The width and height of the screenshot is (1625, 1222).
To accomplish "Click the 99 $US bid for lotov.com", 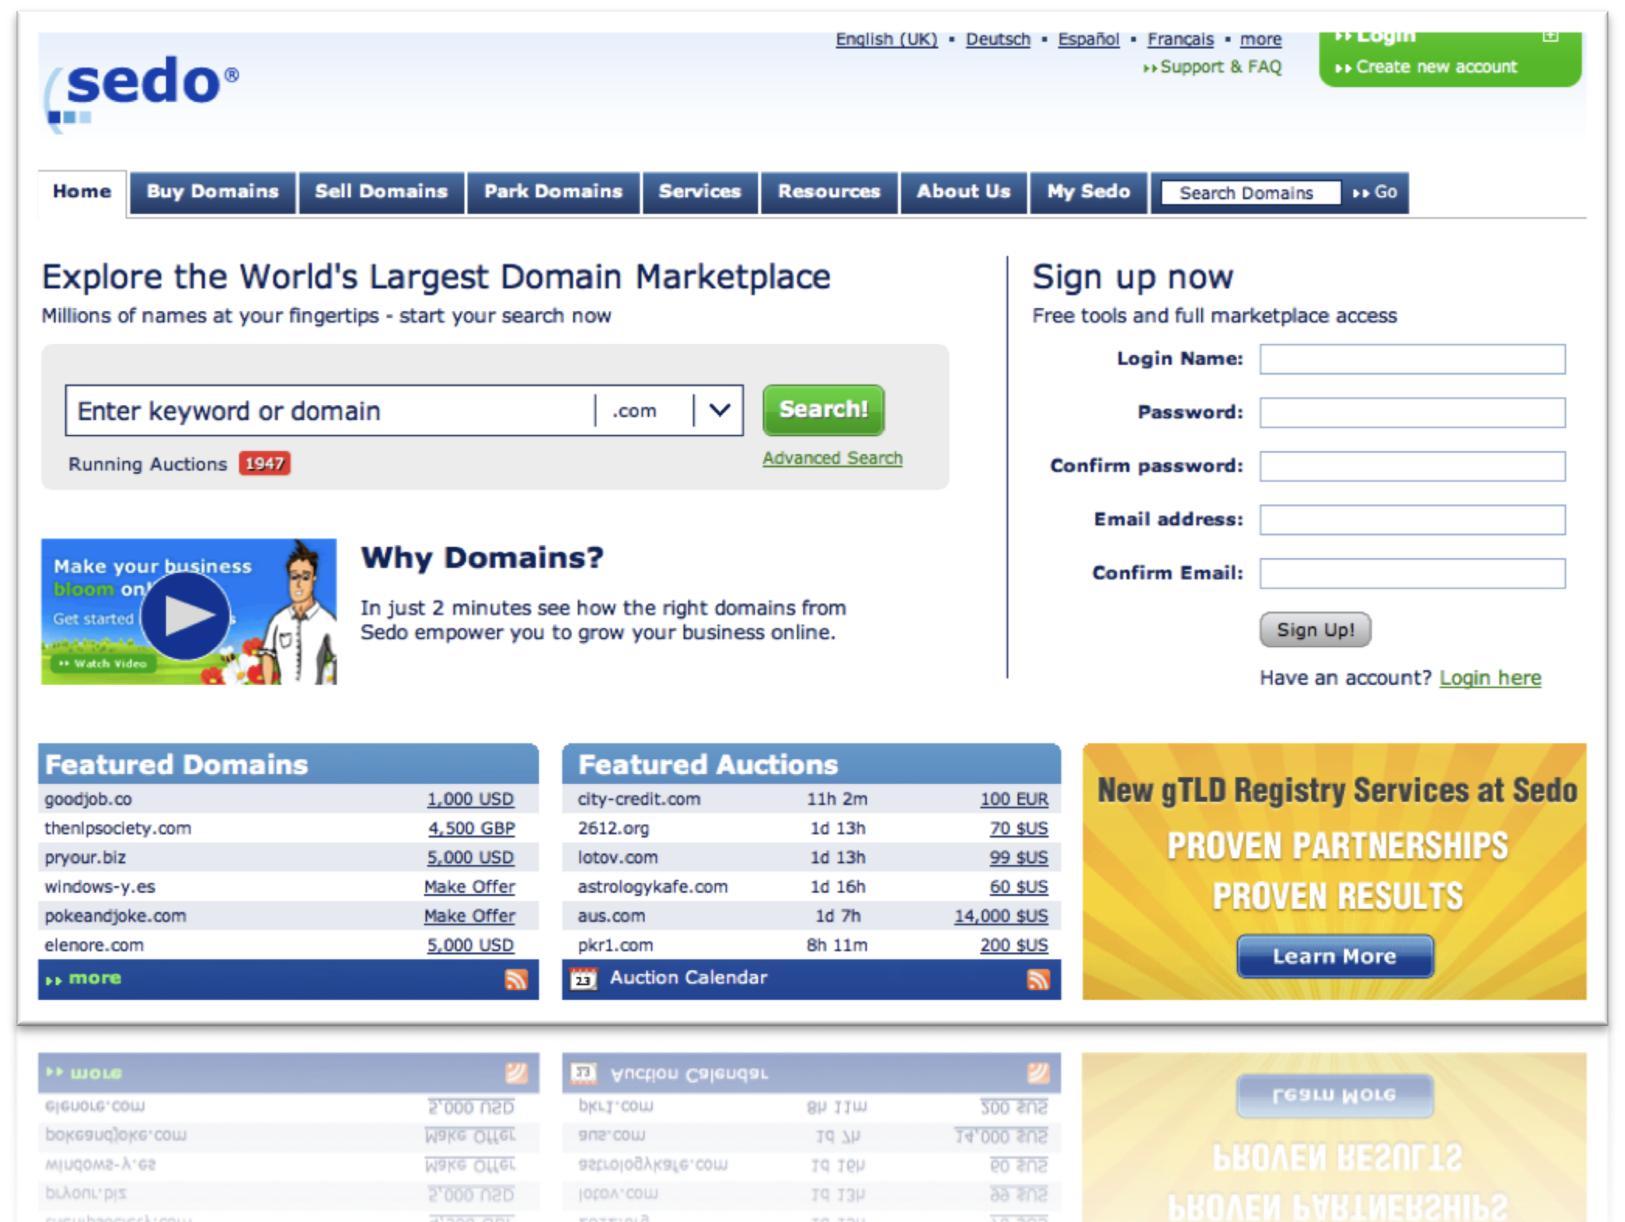I will pyautogui.click(x=1019, y=858).
